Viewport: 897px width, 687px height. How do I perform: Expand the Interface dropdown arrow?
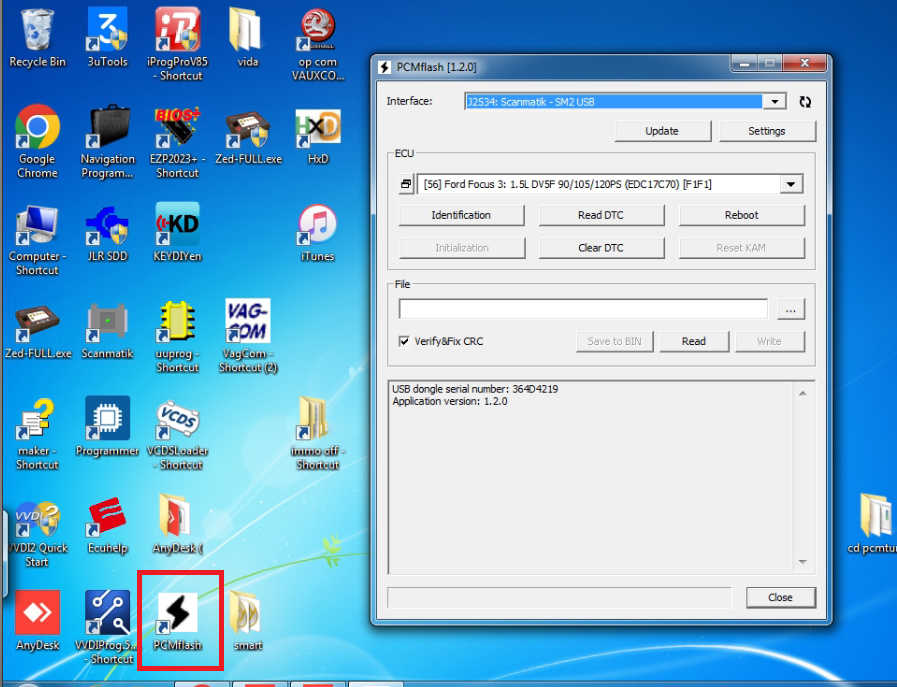coord(775,102)
